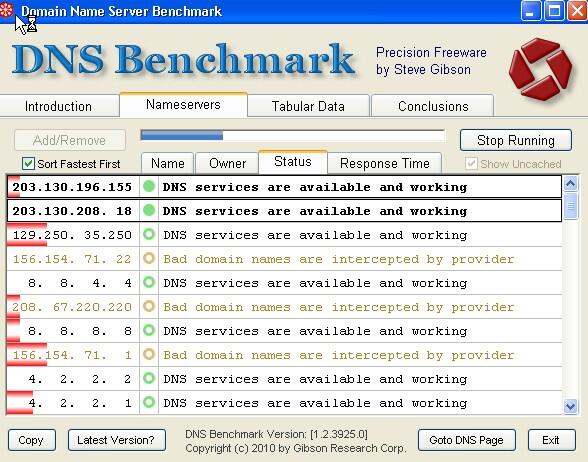
Task: Switch to the Nameservers tab
Action: pyautogui.click(x=183, y=105)
